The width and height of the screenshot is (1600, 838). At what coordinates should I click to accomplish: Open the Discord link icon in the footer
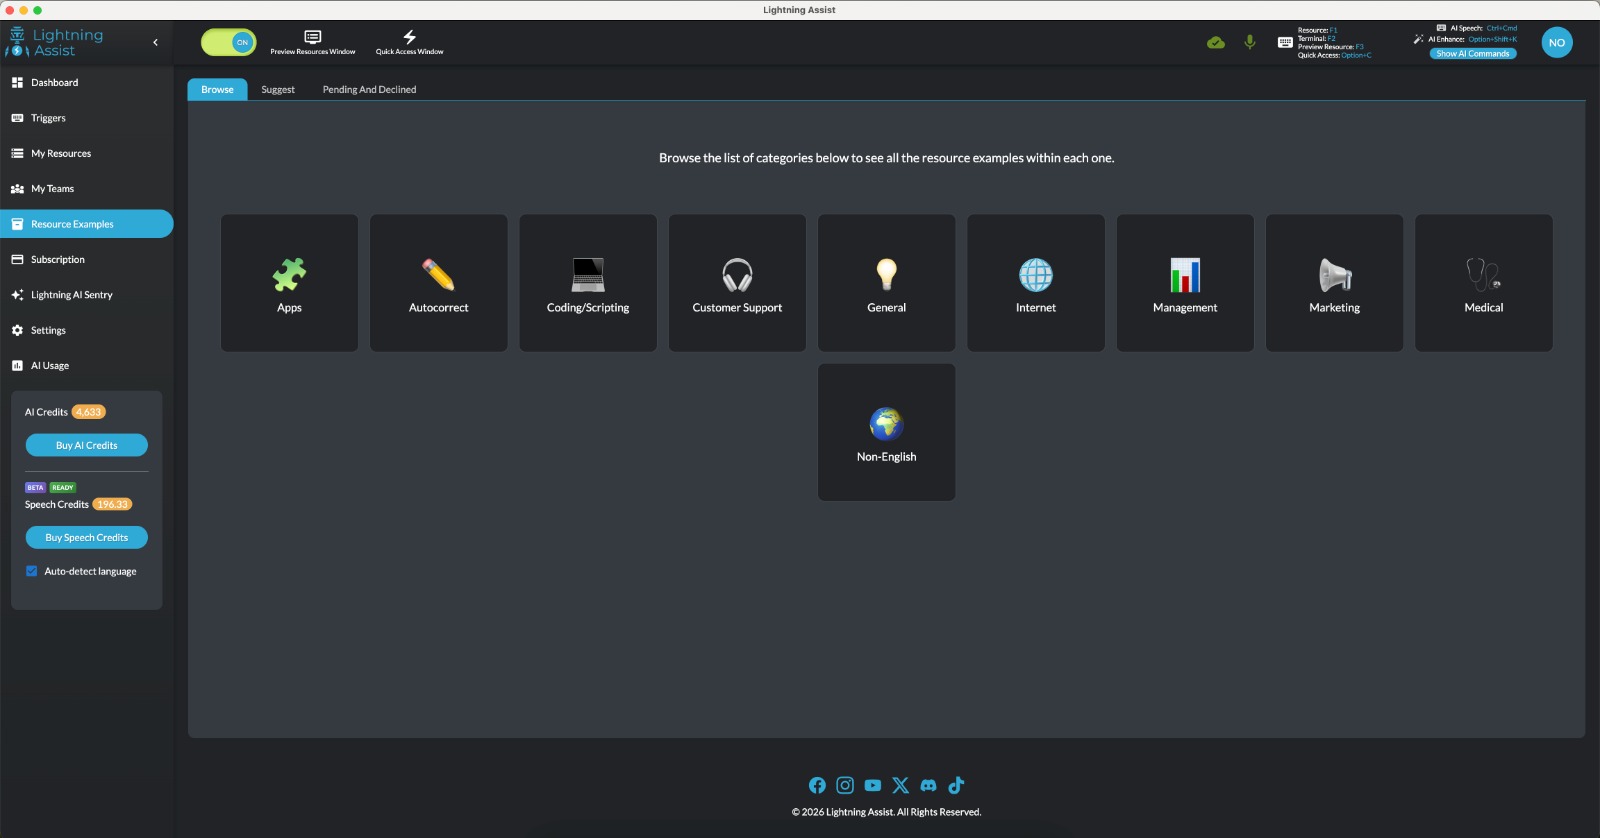(x=928, y=785)
